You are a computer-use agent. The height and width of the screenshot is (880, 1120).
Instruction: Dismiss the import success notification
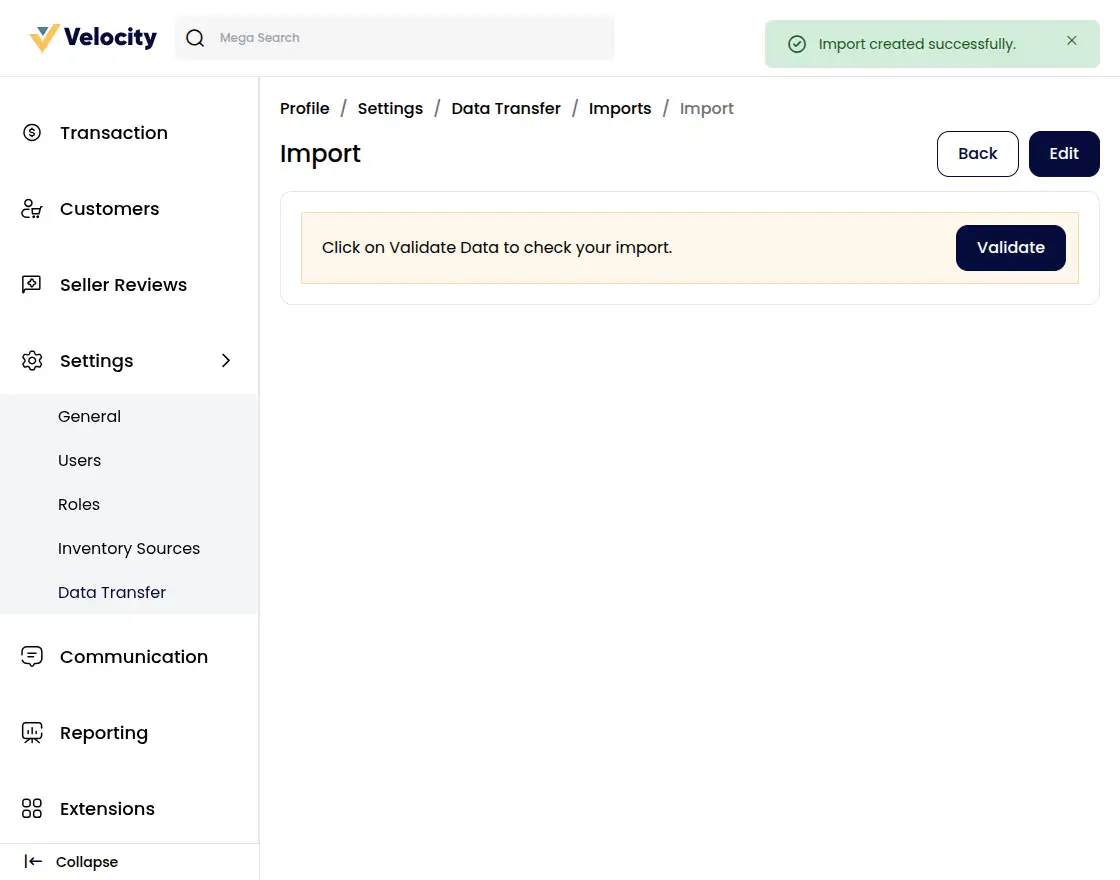point(1072,41)
